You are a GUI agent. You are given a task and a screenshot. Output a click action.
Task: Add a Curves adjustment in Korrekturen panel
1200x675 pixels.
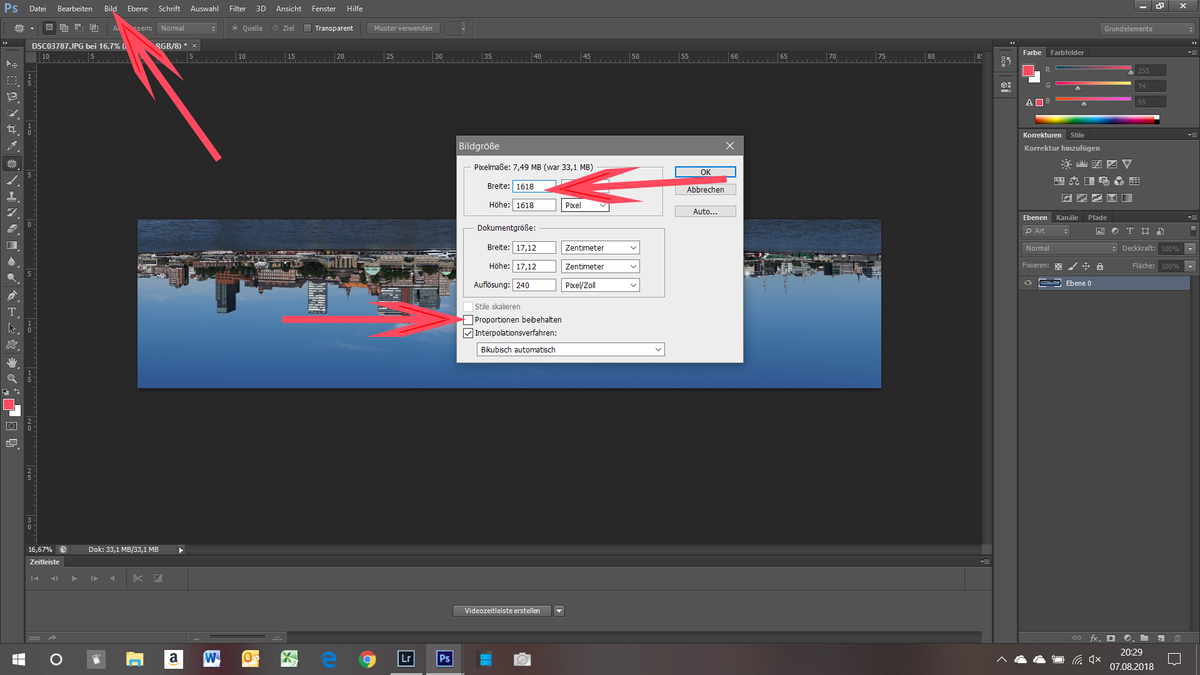click(1097, 164)
